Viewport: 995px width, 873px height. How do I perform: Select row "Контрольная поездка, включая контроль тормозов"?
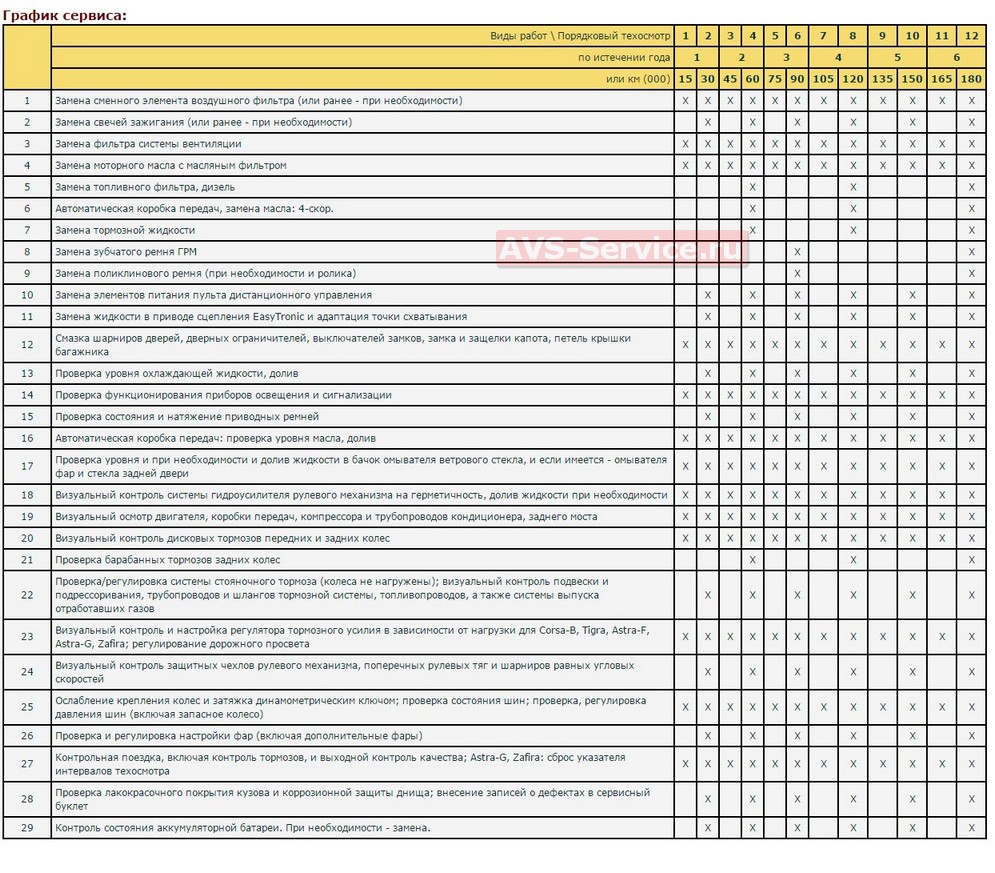(495, 764)
